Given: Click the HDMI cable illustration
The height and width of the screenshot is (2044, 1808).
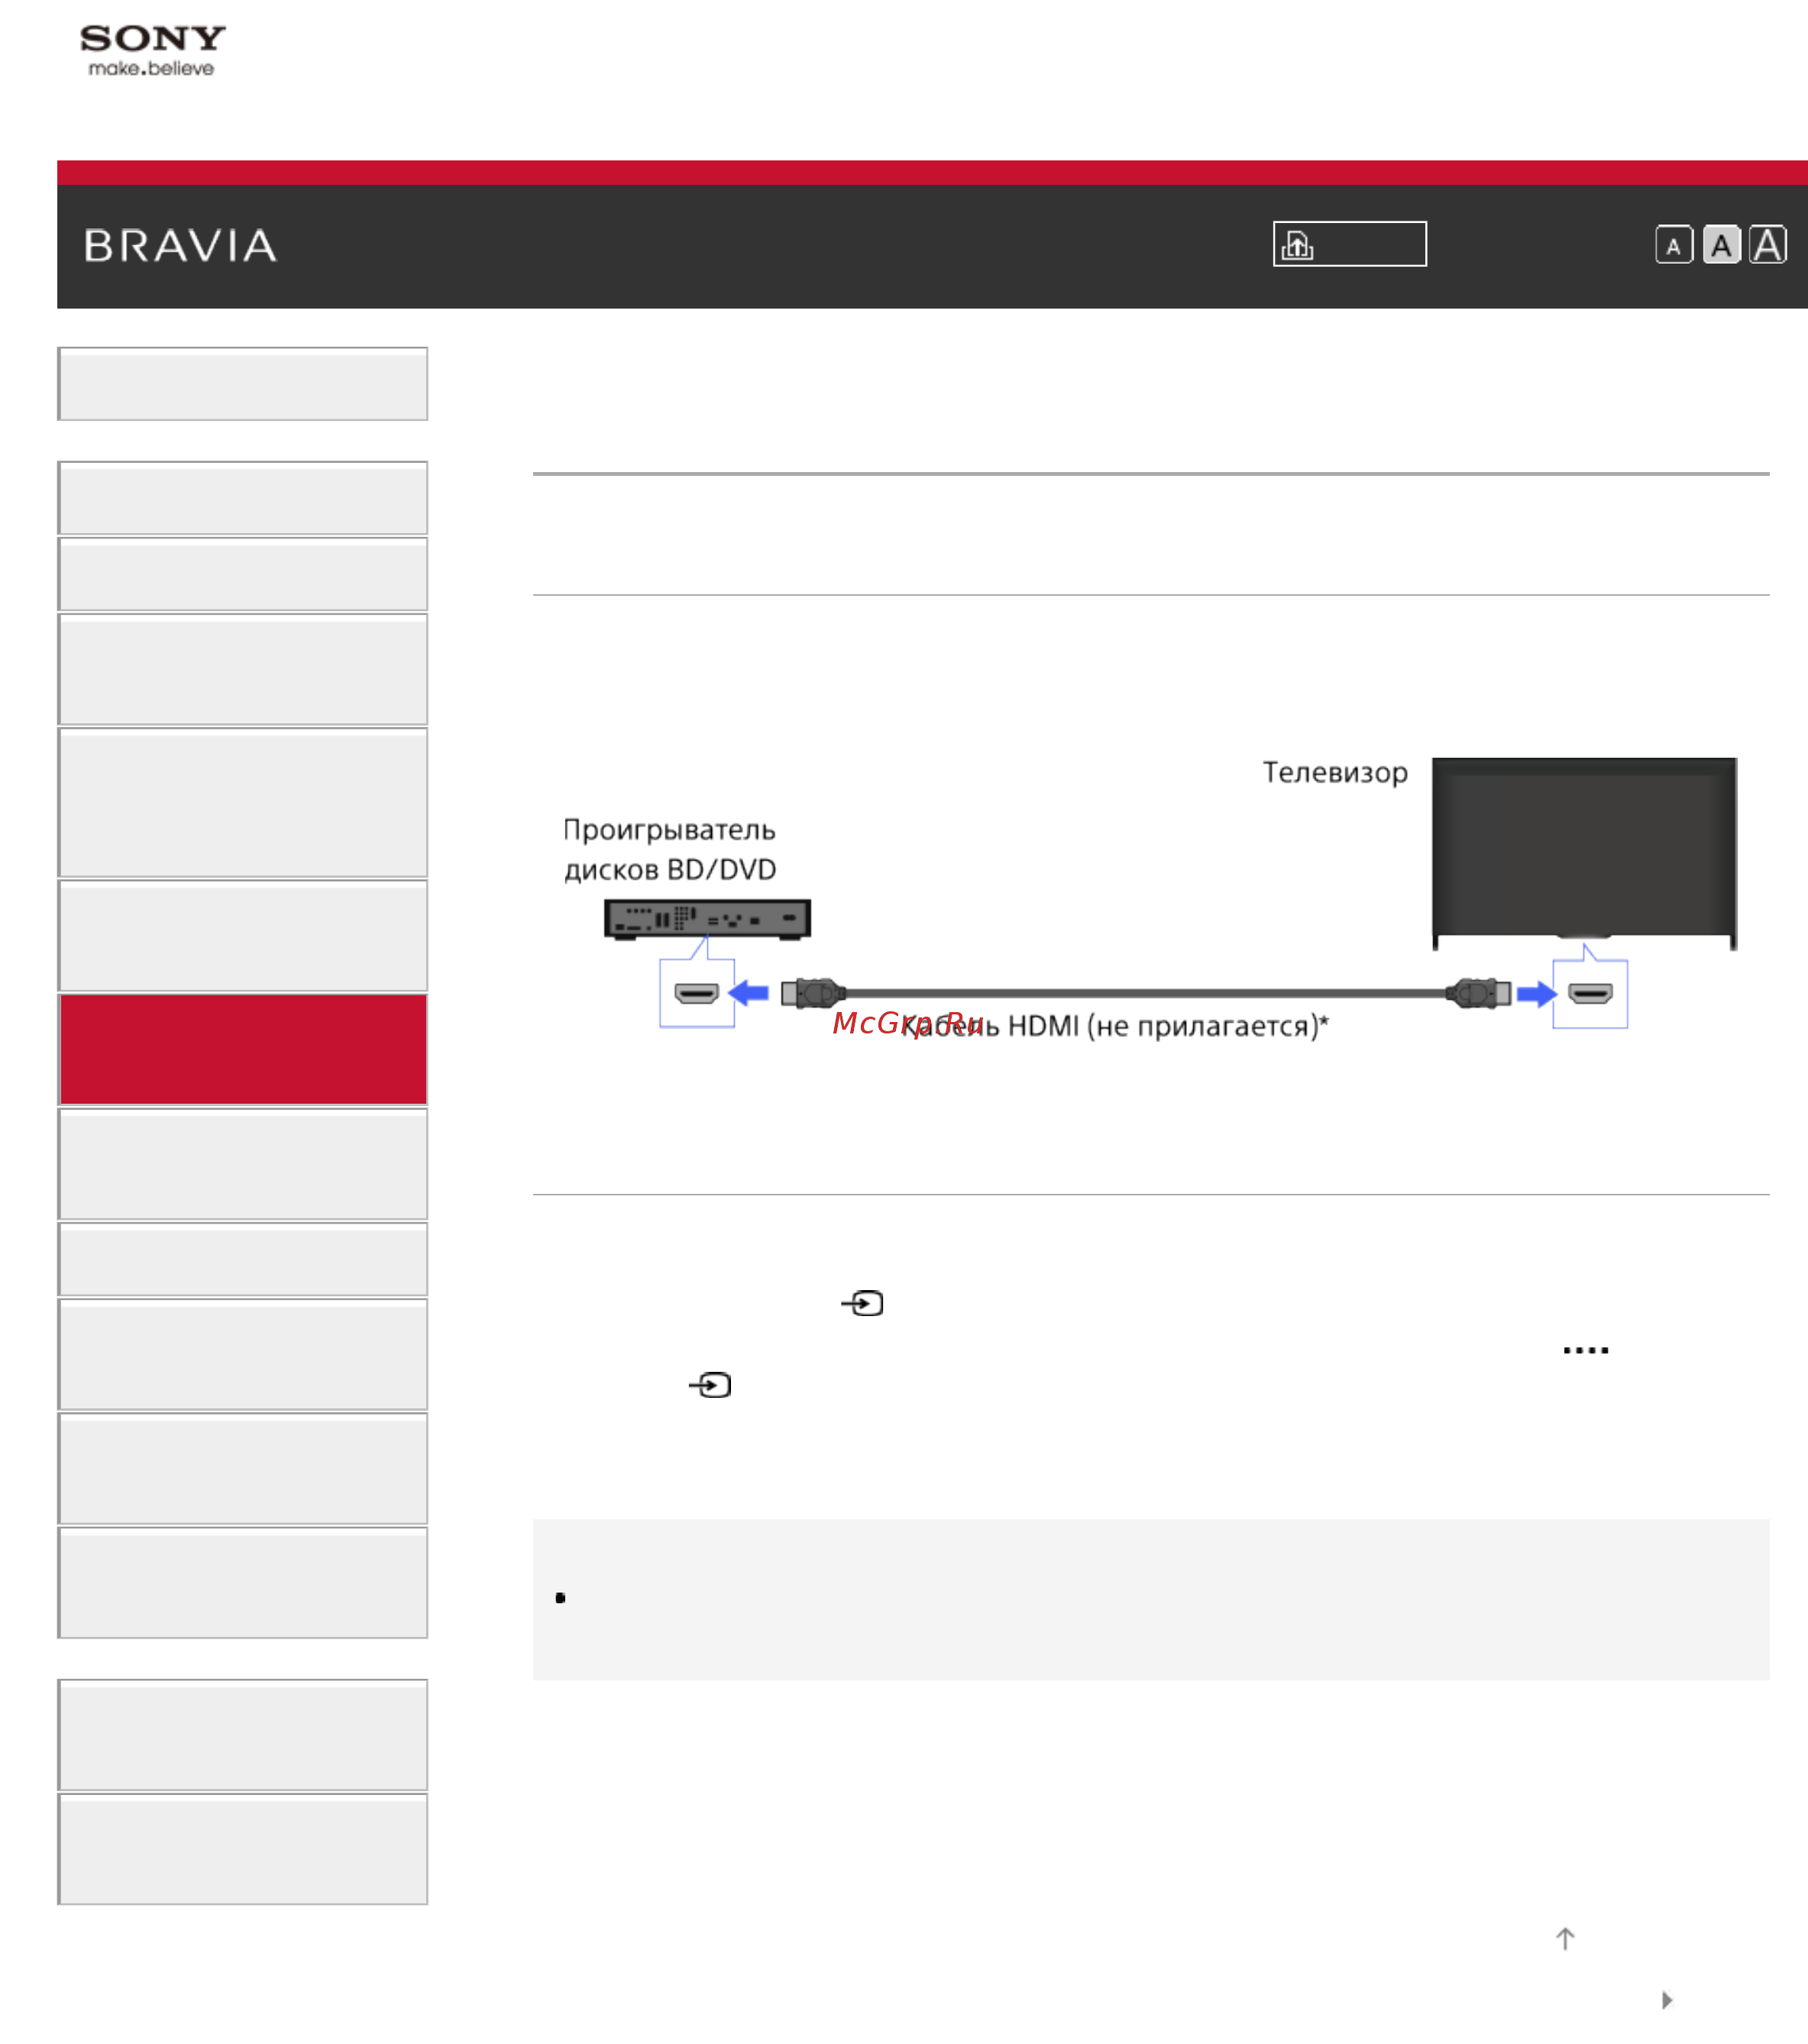Looking at the screenshot, I should [x=1146, y=993].
